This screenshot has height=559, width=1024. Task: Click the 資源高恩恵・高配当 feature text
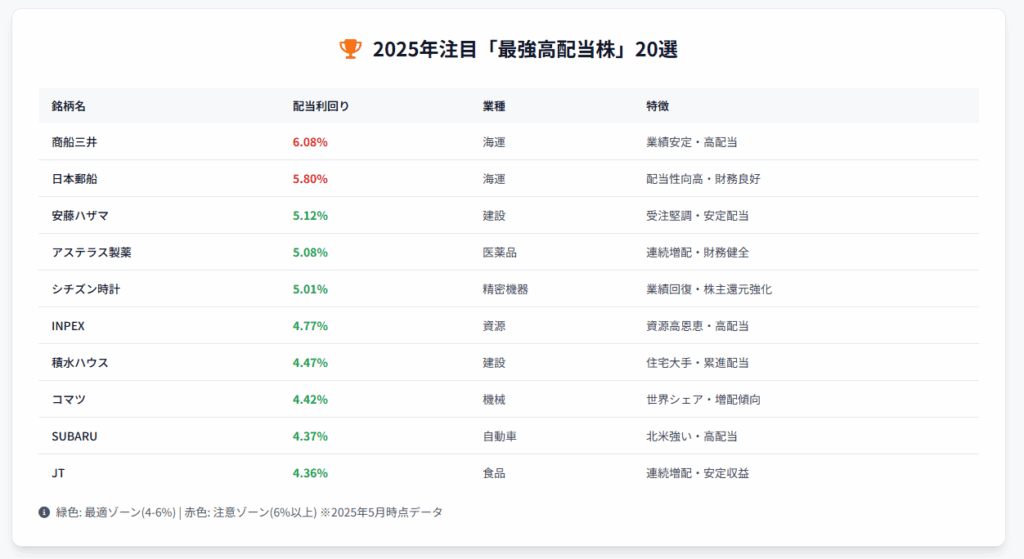(697, 326)
